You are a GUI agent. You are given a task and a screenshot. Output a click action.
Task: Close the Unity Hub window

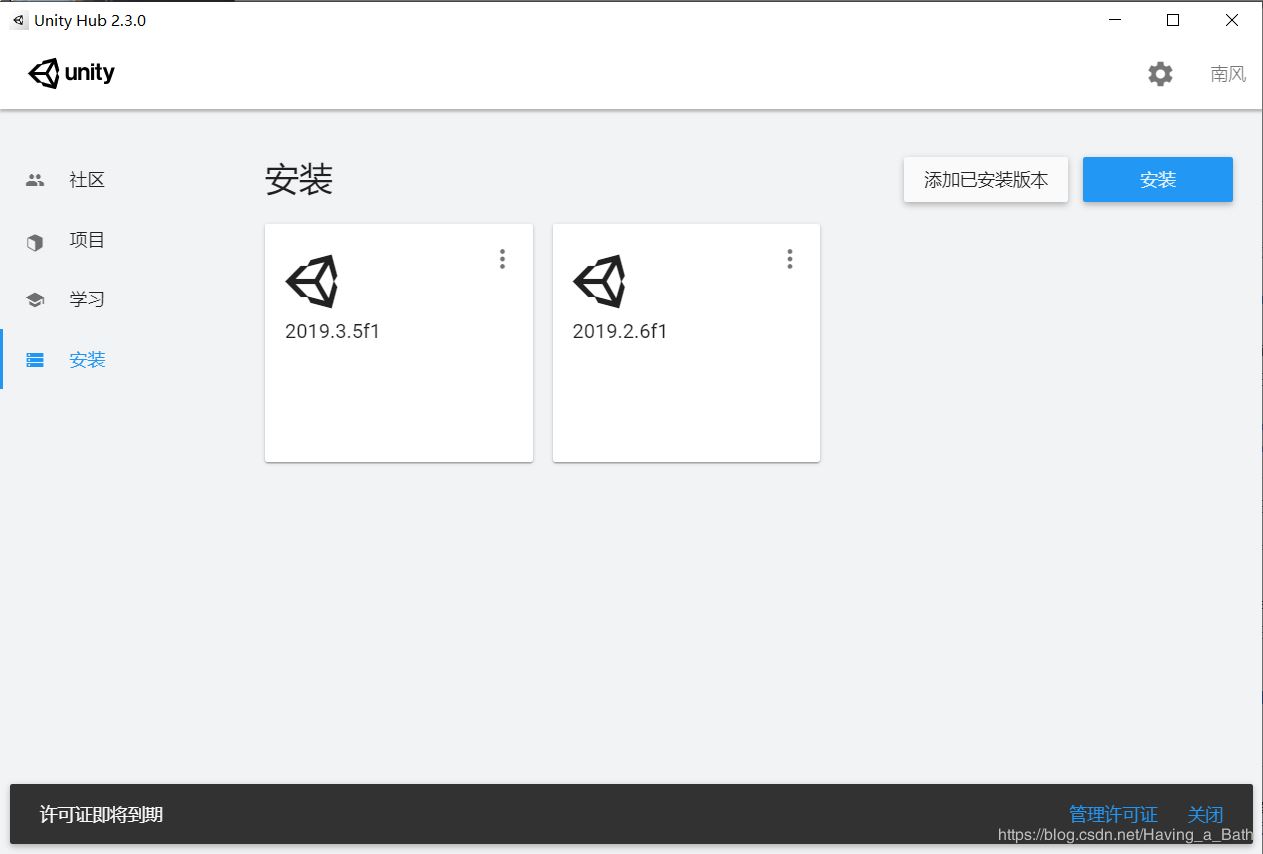pos(1232,20)
